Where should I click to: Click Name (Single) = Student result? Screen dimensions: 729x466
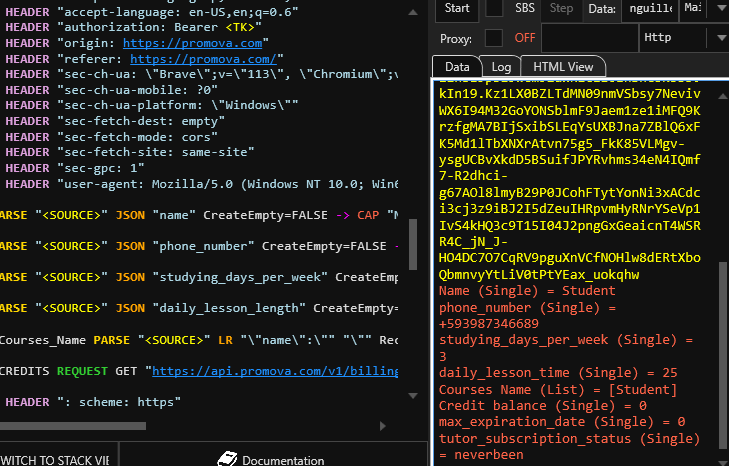[527, 291]
